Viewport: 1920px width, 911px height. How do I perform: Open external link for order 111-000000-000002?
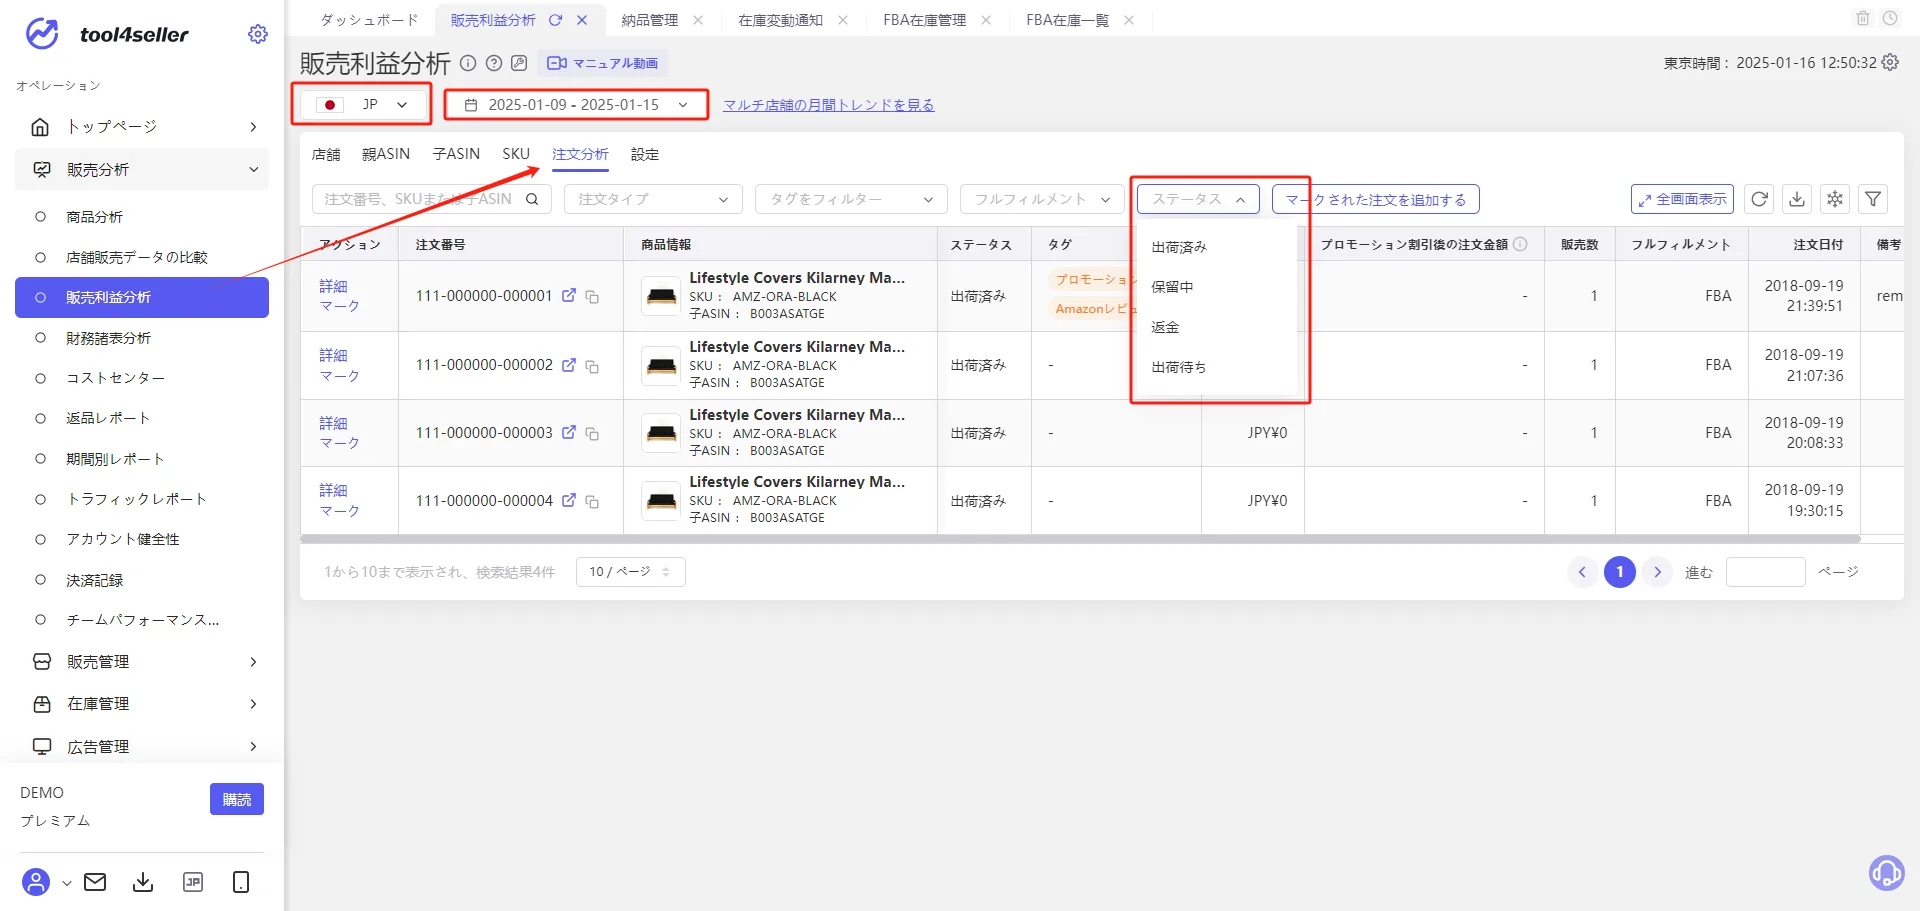tap(569, 365)
